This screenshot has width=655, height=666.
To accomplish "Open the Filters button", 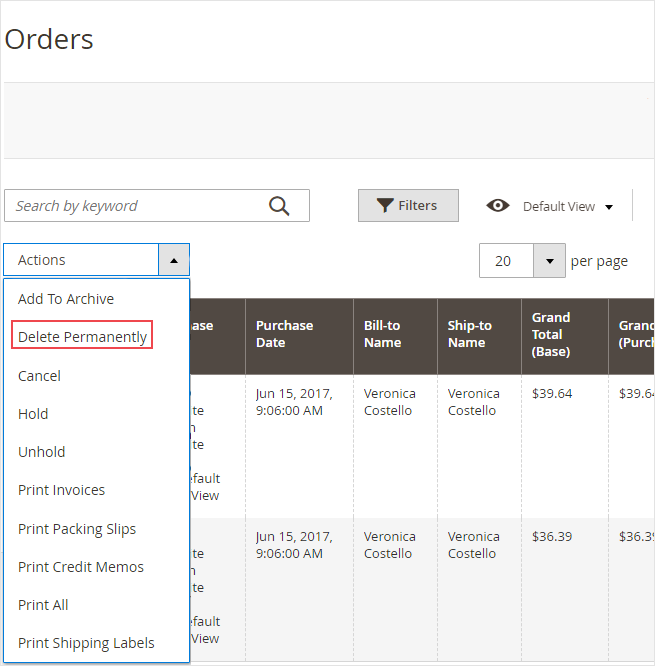I will pyautogui.click(x=408, y=206).
